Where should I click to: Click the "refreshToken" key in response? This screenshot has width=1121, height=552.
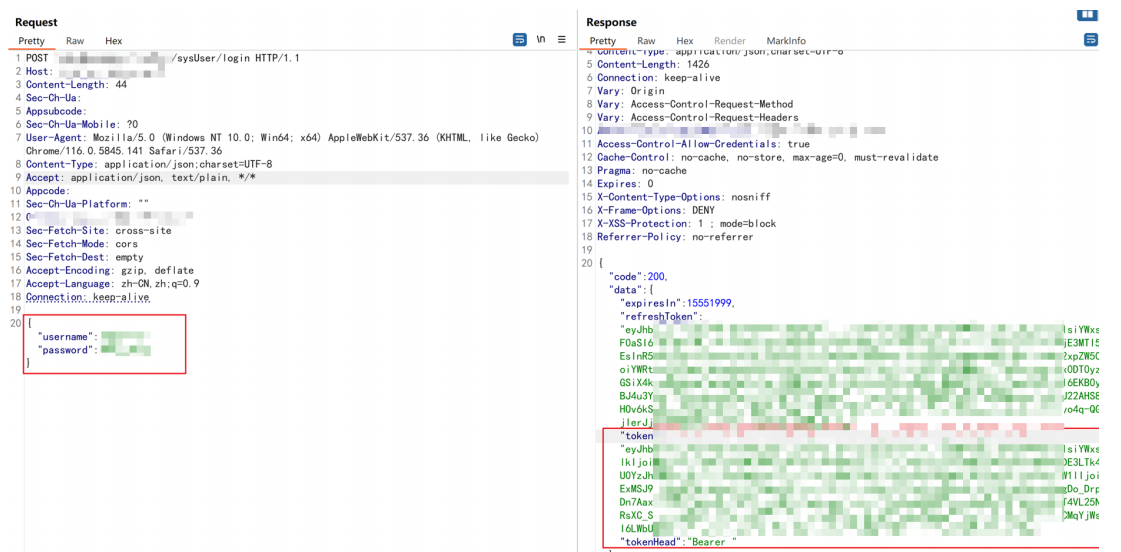(661, 316)
